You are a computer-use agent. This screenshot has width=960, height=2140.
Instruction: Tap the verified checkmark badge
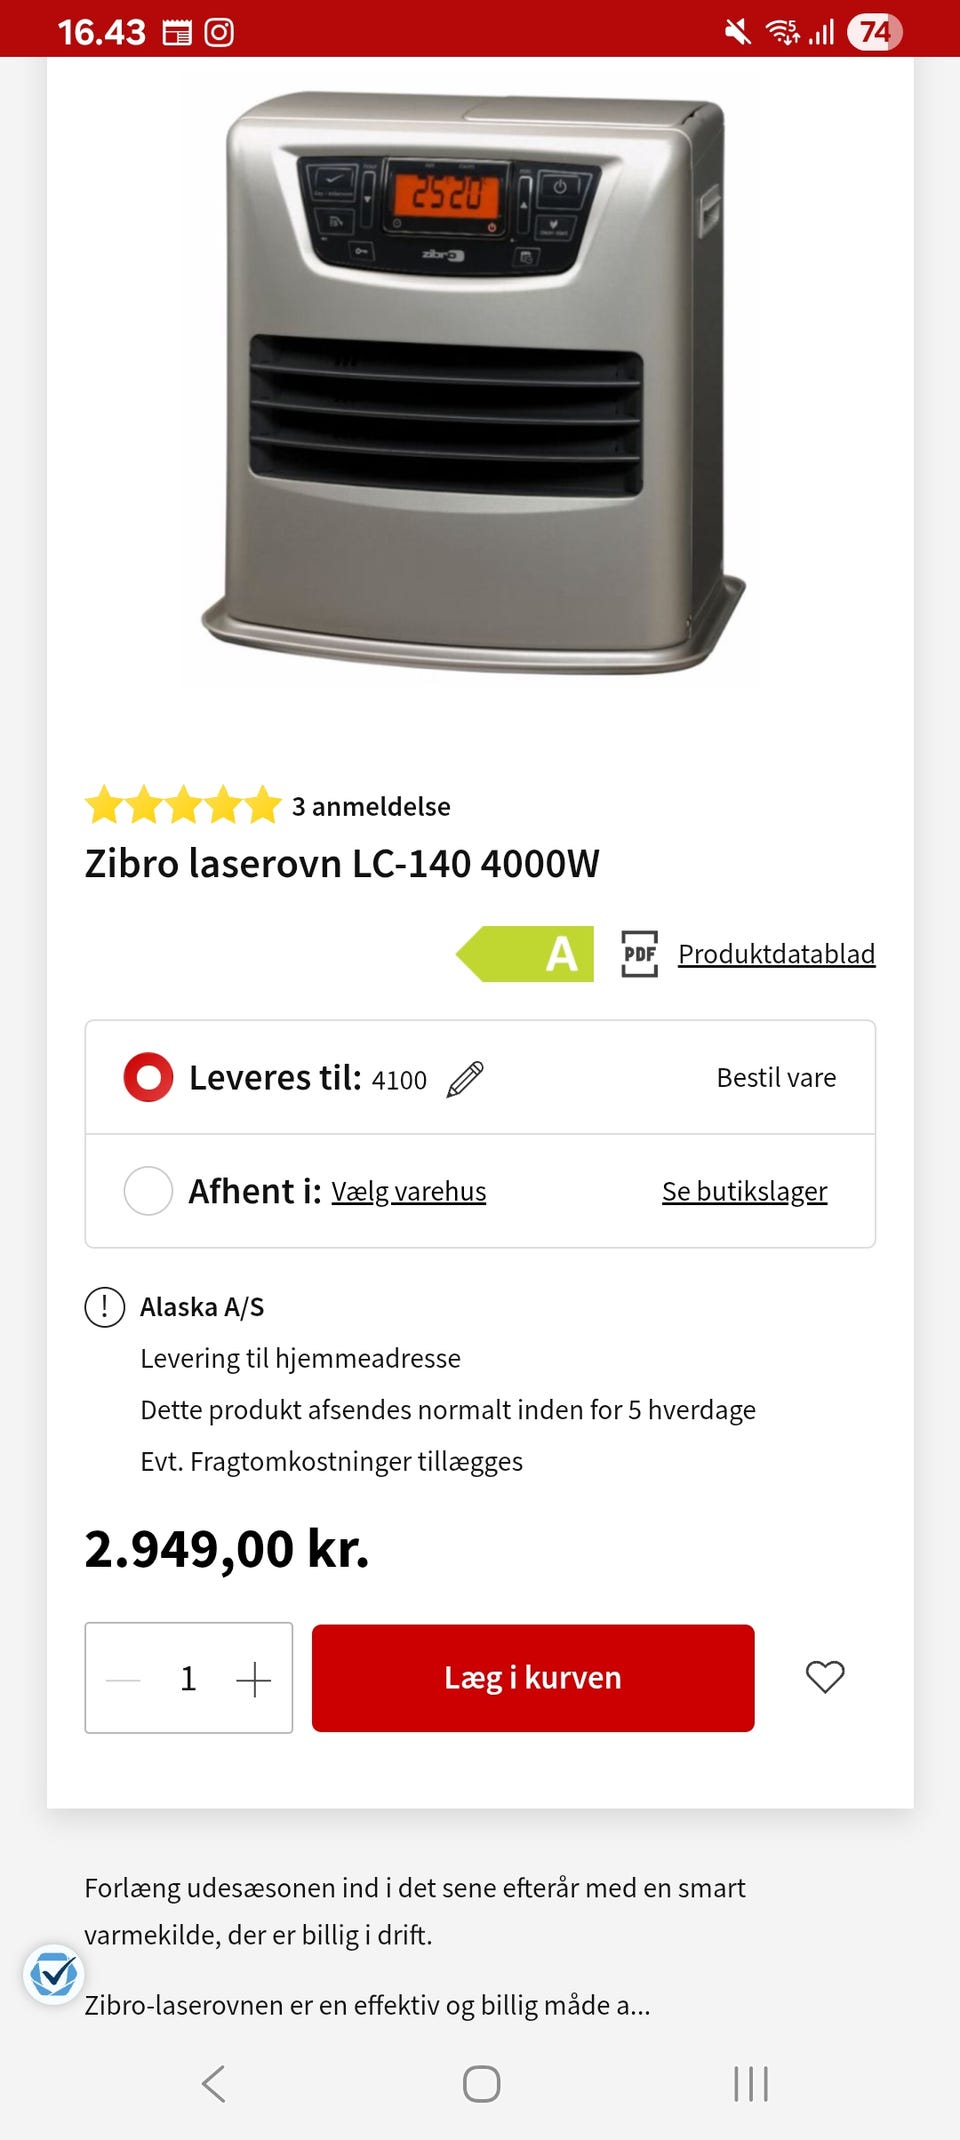(x=53, y=1974)
